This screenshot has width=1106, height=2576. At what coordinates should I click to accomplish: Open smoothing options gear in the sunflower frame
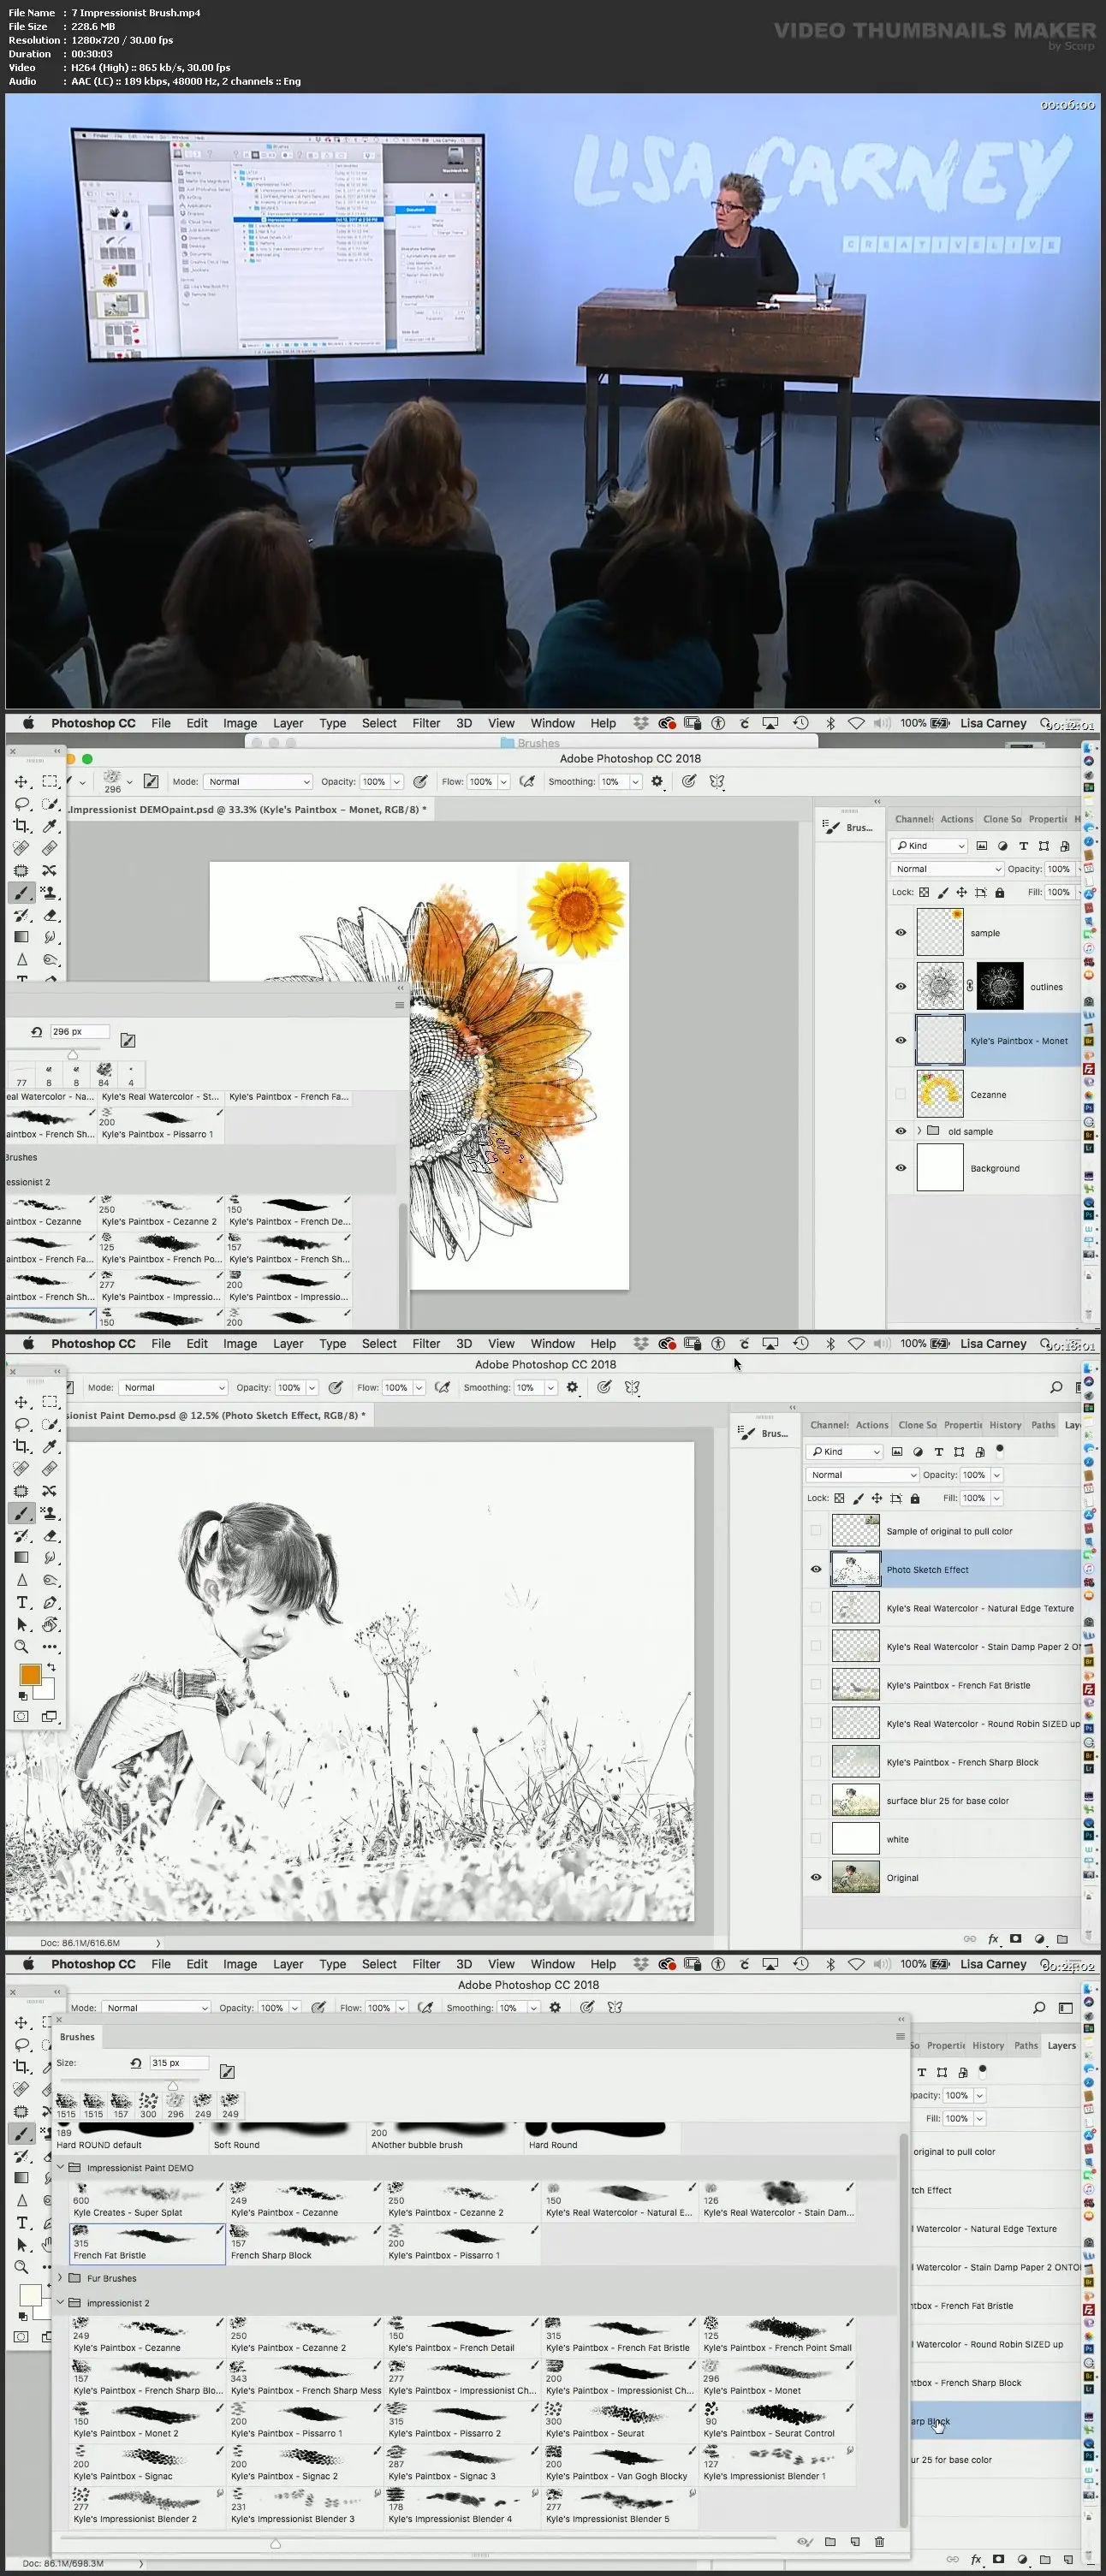tap(657, 781)
